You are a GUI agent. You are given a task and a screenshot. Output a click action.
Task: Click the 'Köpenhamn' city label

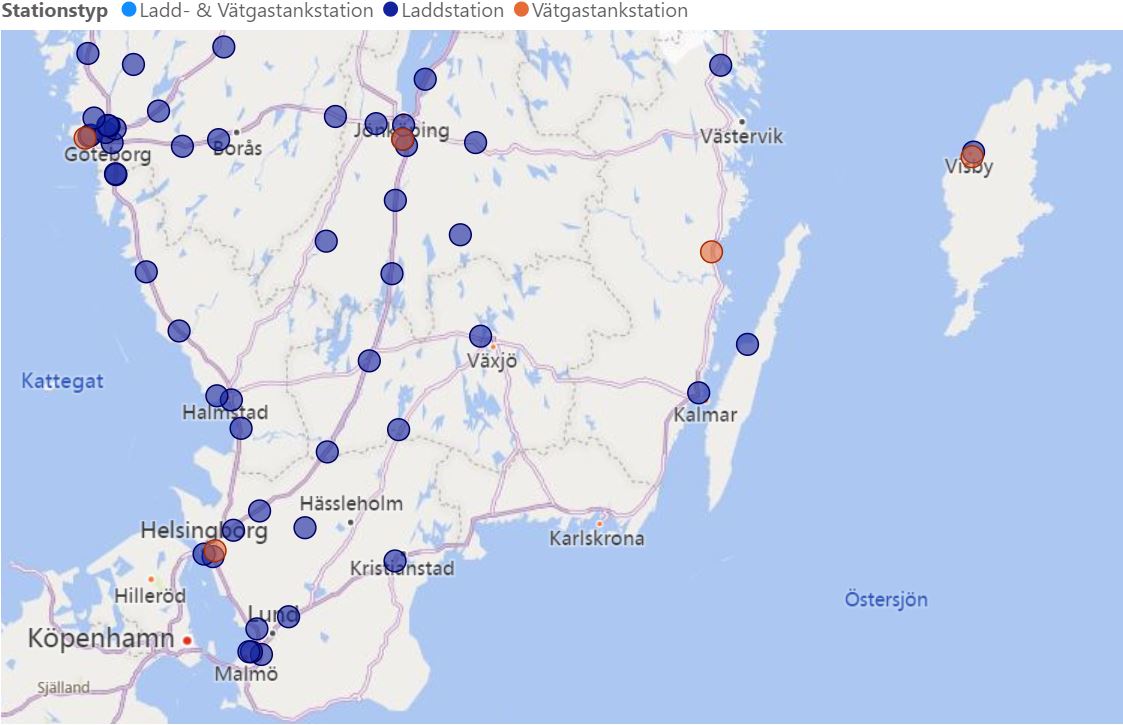[x=101, y=638]
